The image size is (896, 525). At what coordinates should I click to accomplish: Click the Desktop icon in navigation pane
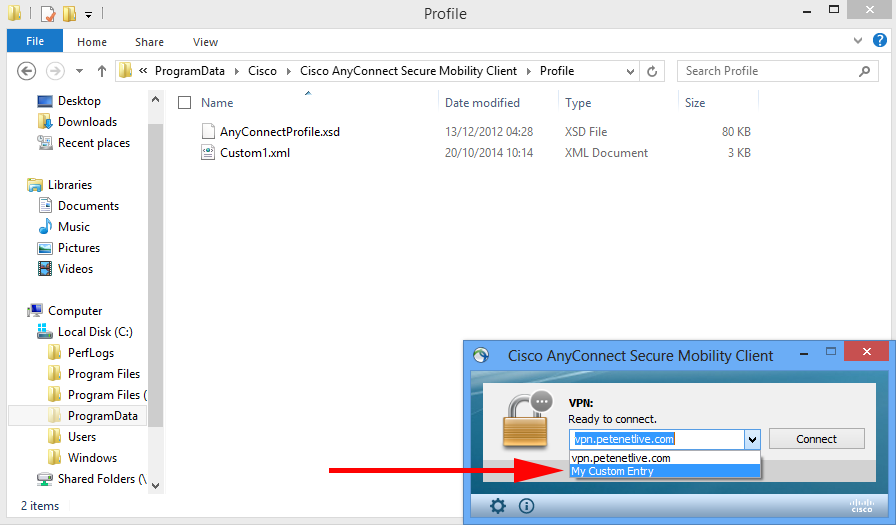pos(45,101)
